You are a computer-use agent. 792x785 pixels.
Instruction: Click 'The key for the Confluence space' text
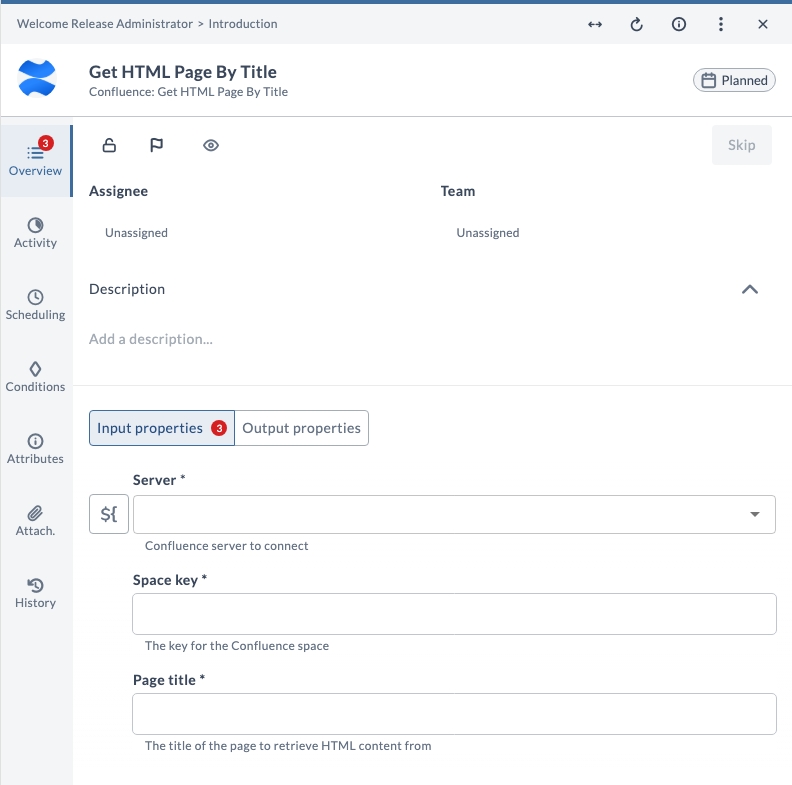click(x=237, y=646)
